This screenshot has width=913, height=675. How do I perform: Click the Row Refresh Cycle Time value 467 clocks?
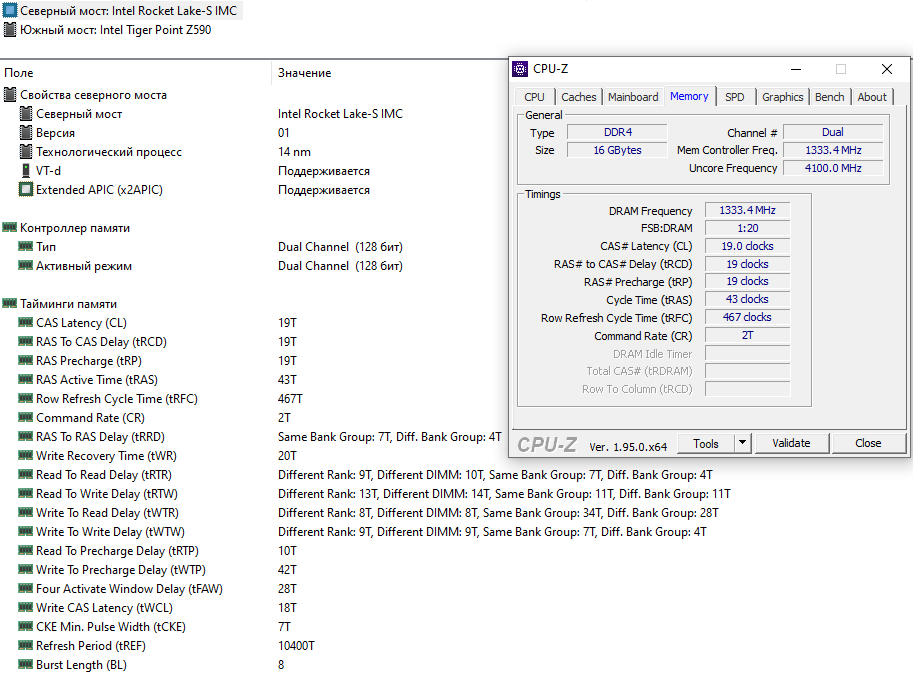pos(748,317)
